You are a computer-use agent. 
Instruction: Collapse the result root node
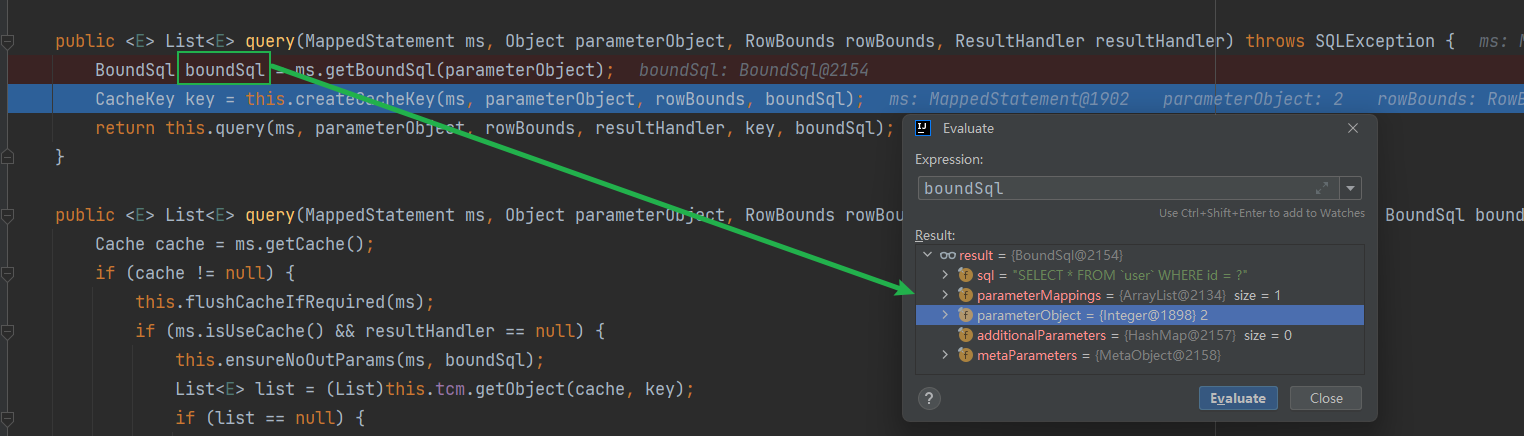(928, 256)
